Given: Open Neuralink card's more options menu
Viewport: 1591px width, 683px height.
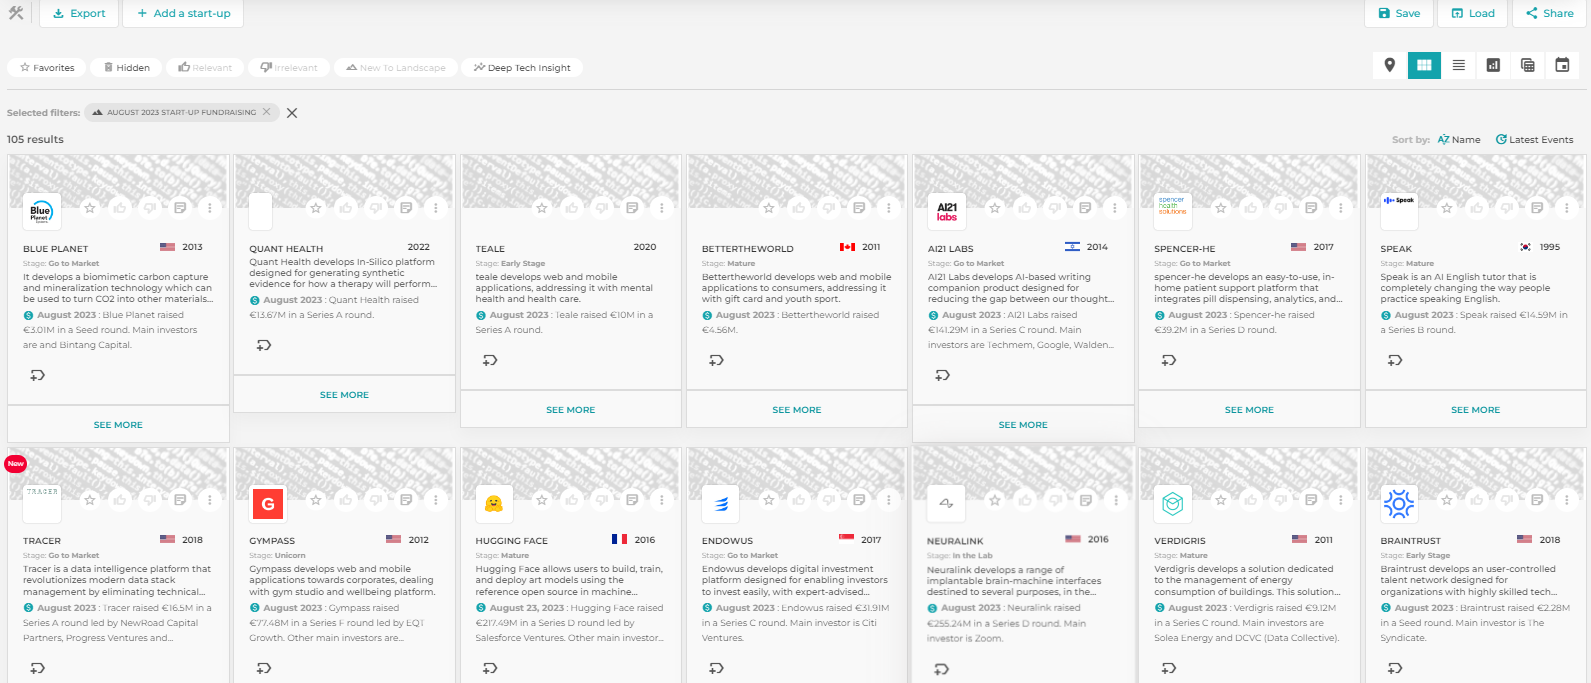Looking at the screenshot, I should (x=1115, y=500).
